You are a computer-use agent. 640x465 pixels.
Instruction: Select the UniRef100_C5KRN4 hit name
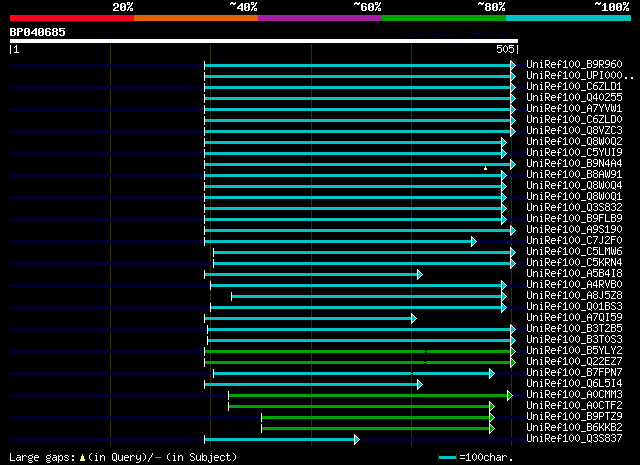tap(574, 263)
